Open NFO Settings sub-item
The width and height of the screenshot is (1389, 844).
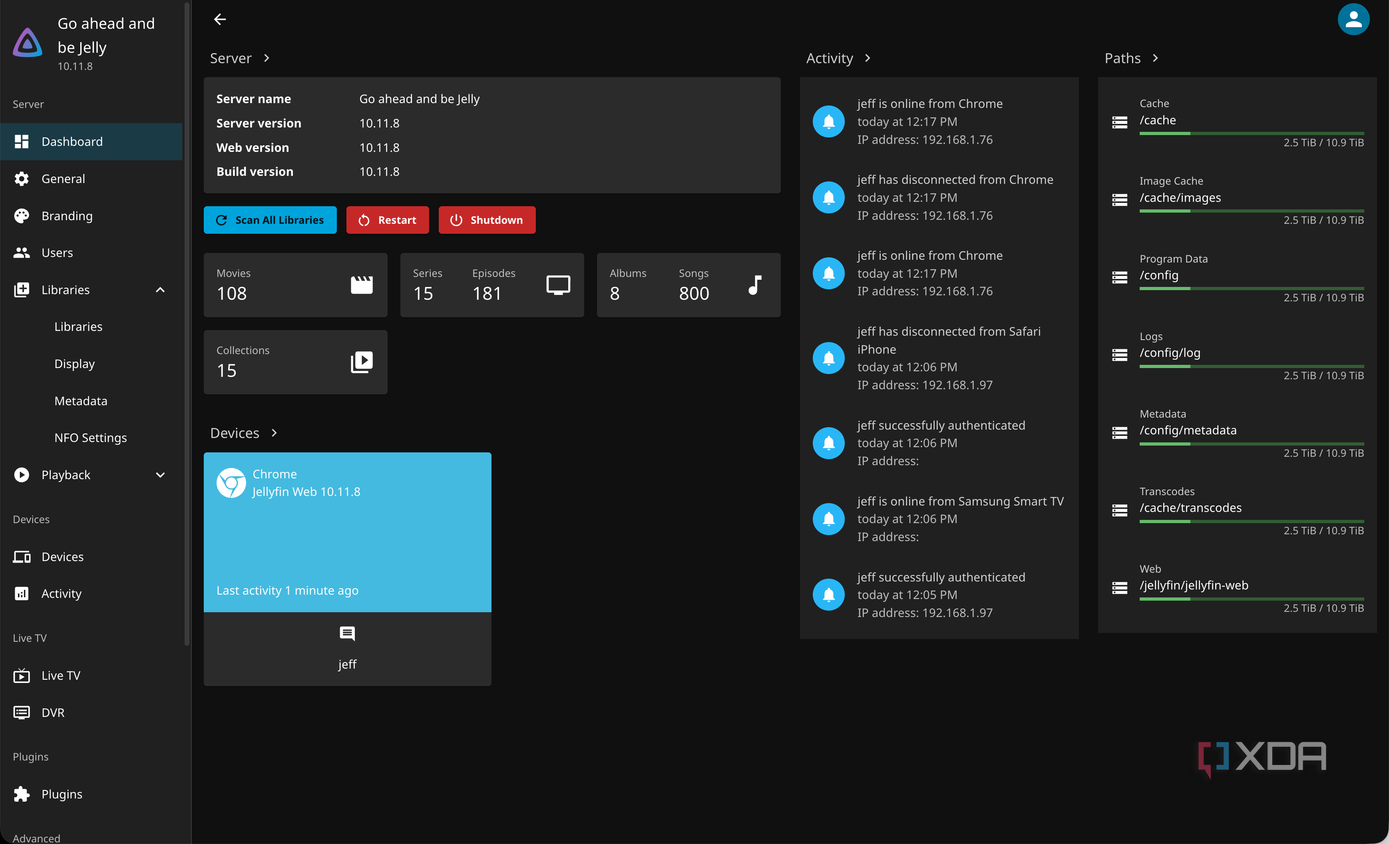pyautogui.click(x=91, y=438)
